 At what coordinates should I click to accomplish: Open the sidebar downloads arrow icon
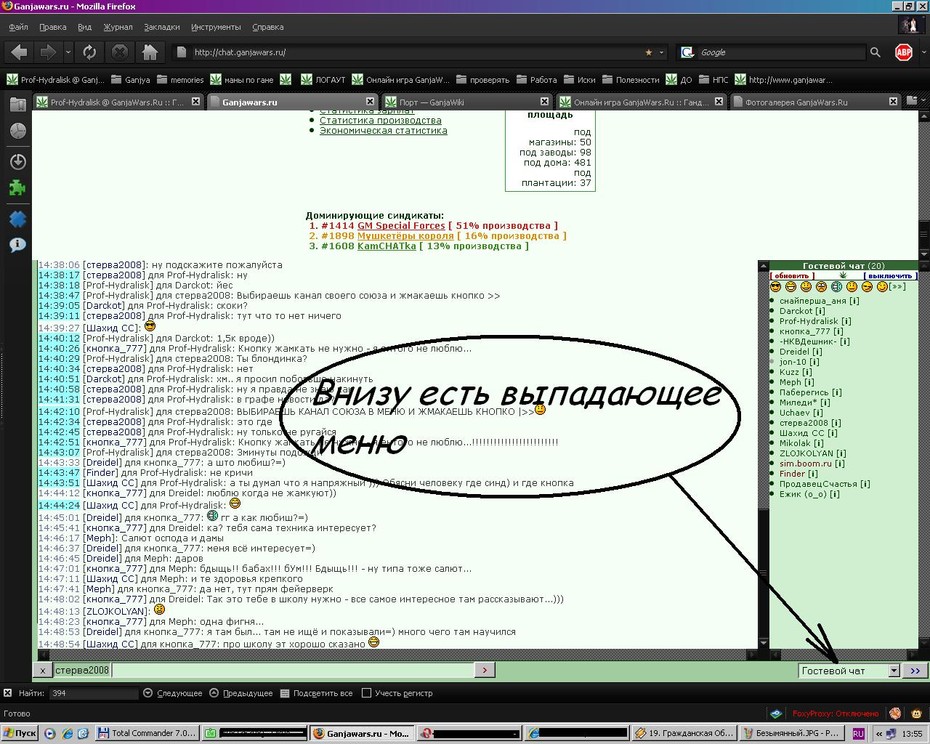pyautogui.click(x=18, y=161)
